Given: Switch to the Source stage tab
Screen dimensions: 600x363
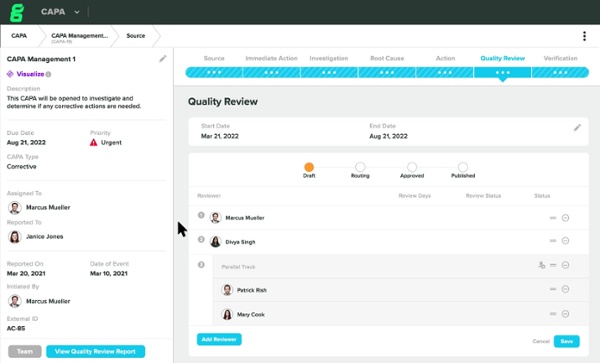Looking at the screenshot, I should [214, 58].
